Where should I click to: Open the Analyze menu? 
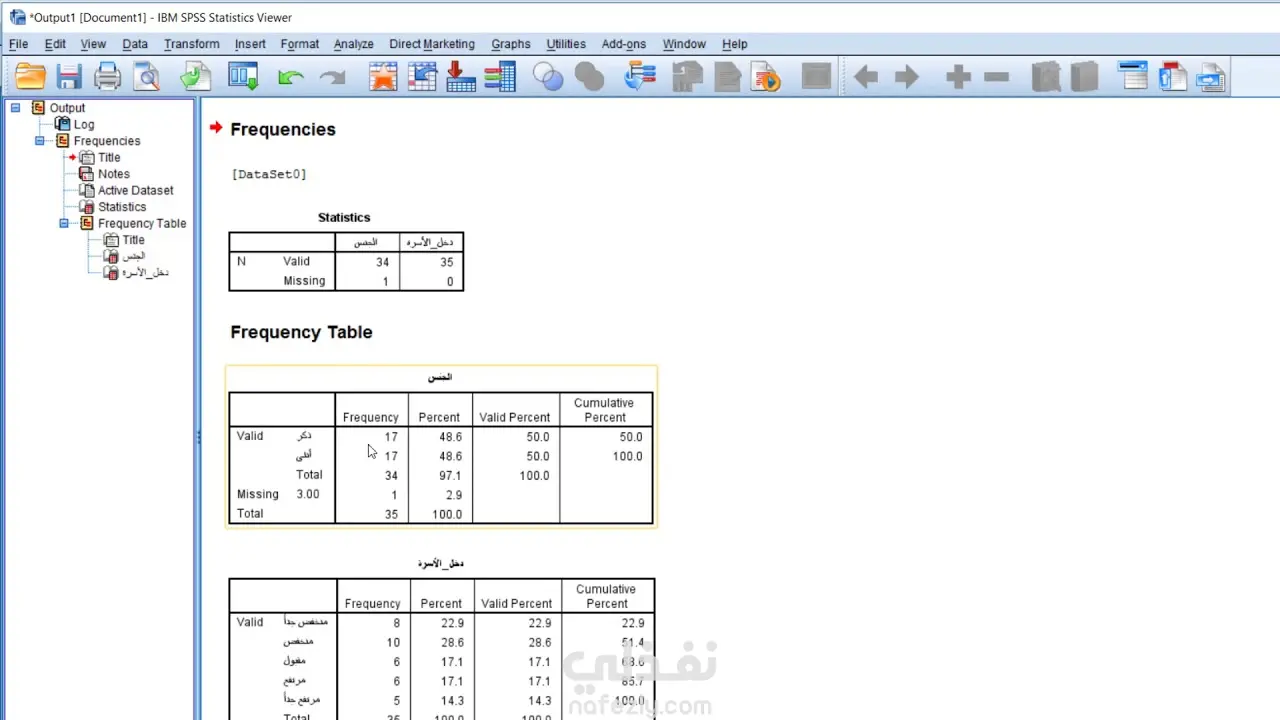point(353,44)
